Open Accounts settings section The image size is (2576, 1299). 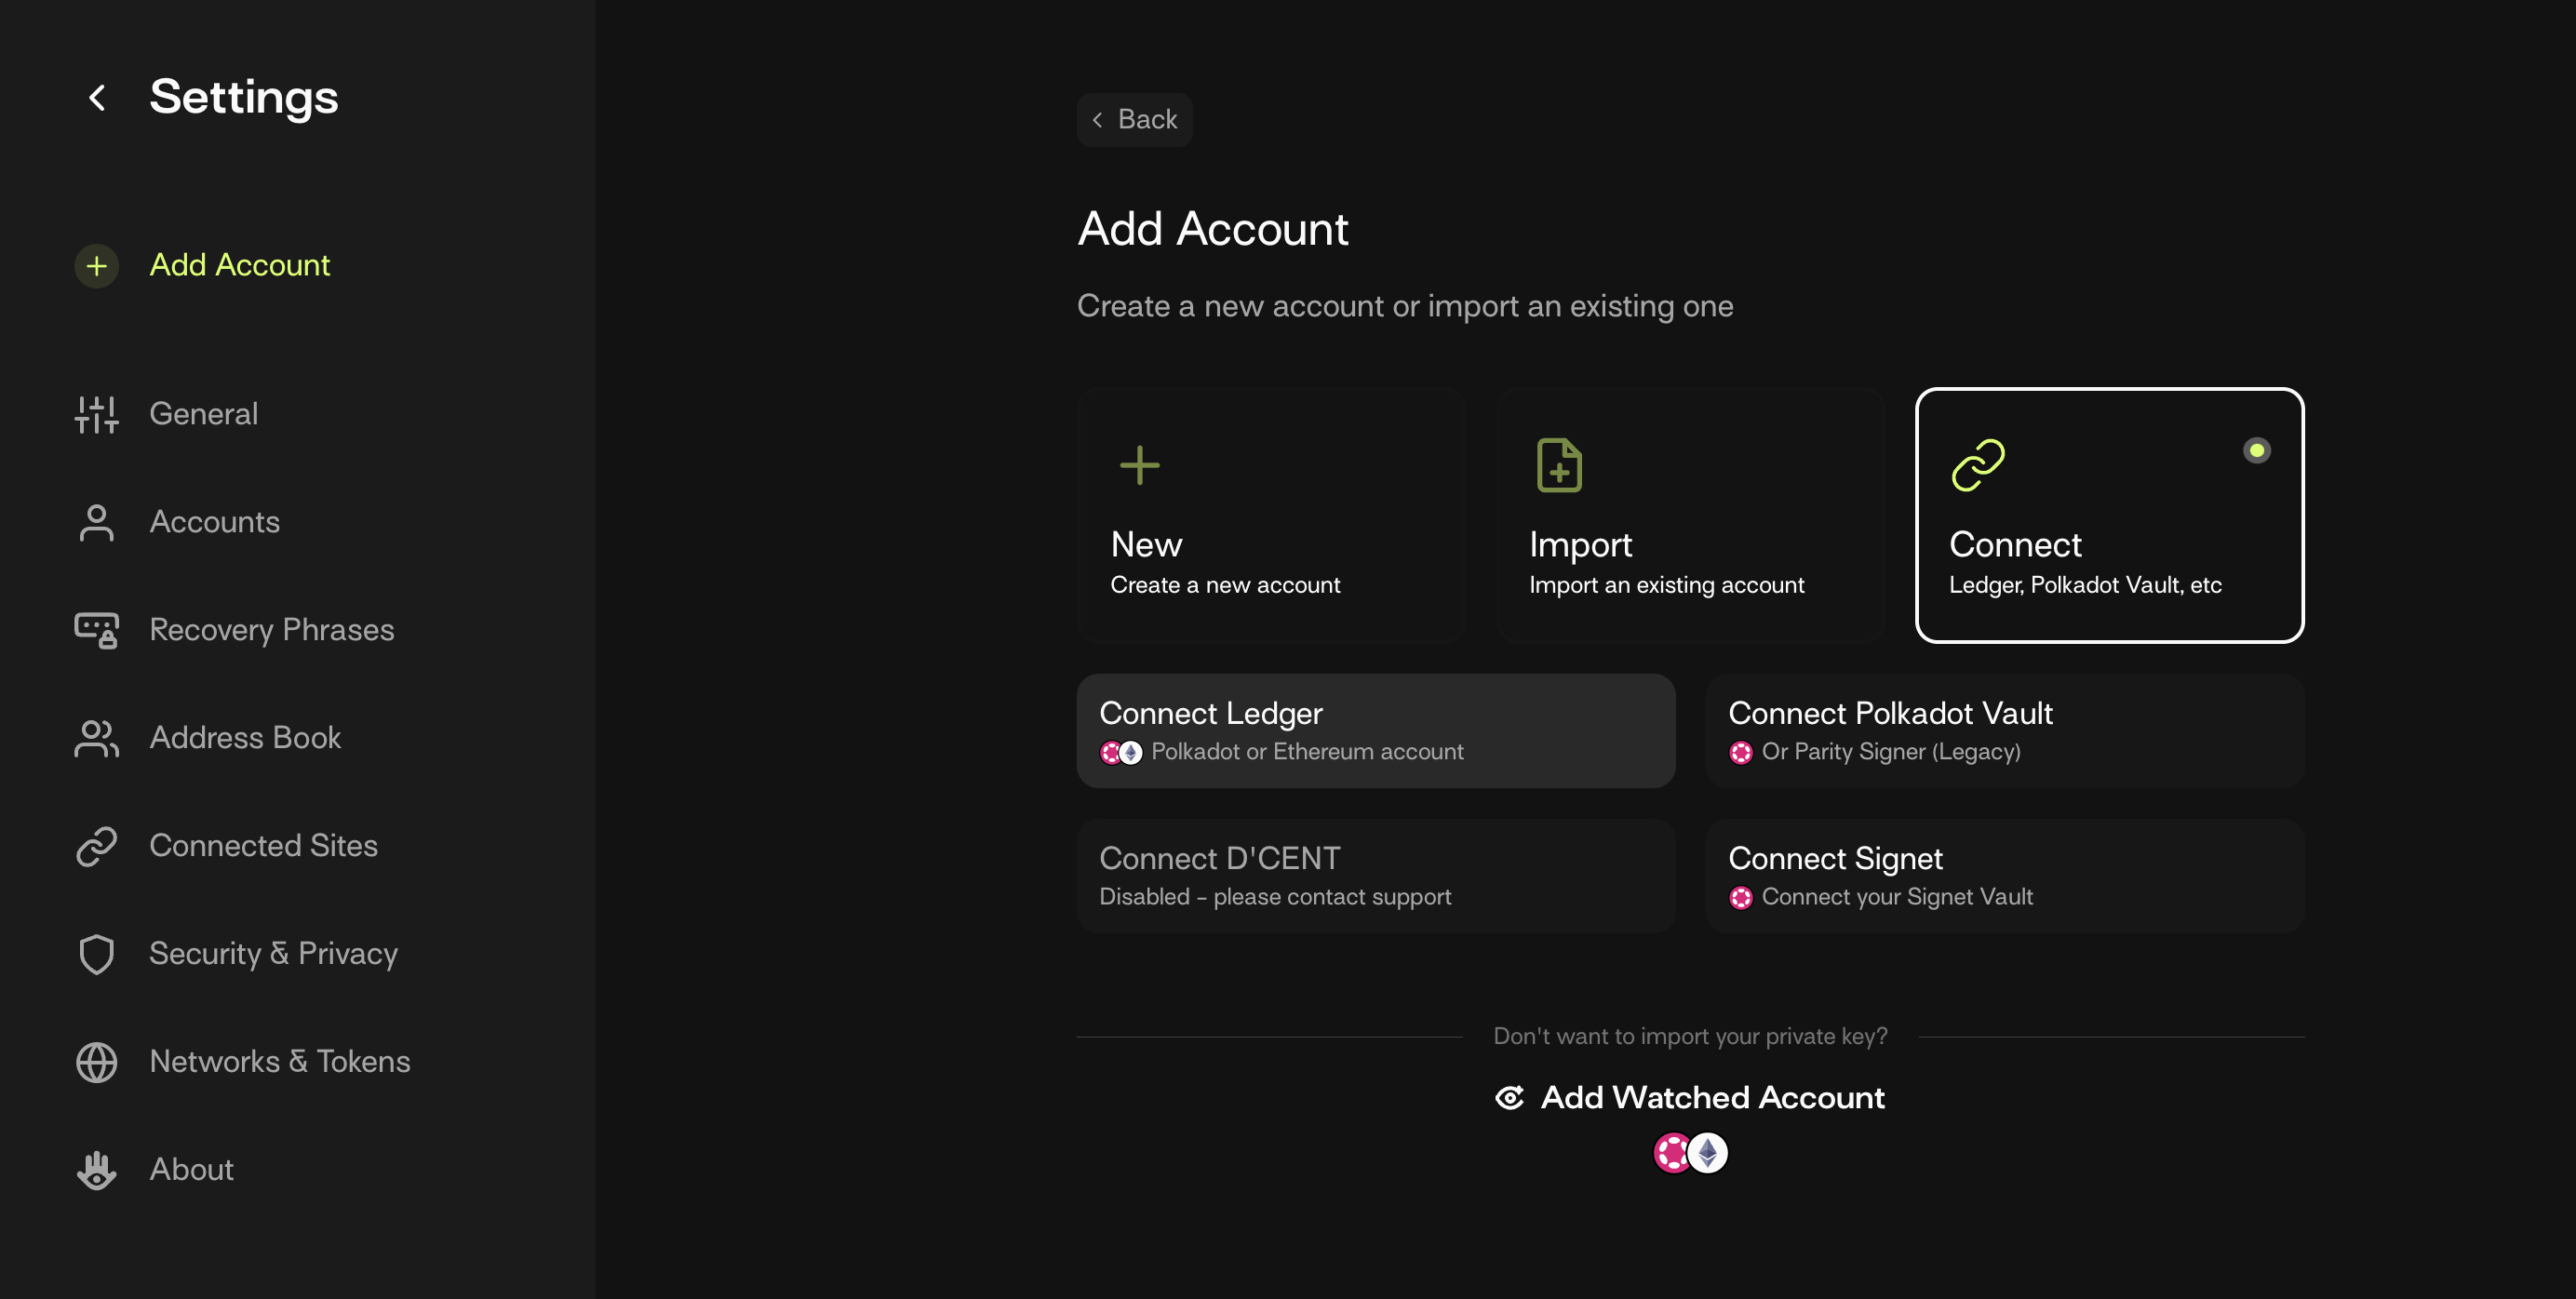tap(214, 522)
